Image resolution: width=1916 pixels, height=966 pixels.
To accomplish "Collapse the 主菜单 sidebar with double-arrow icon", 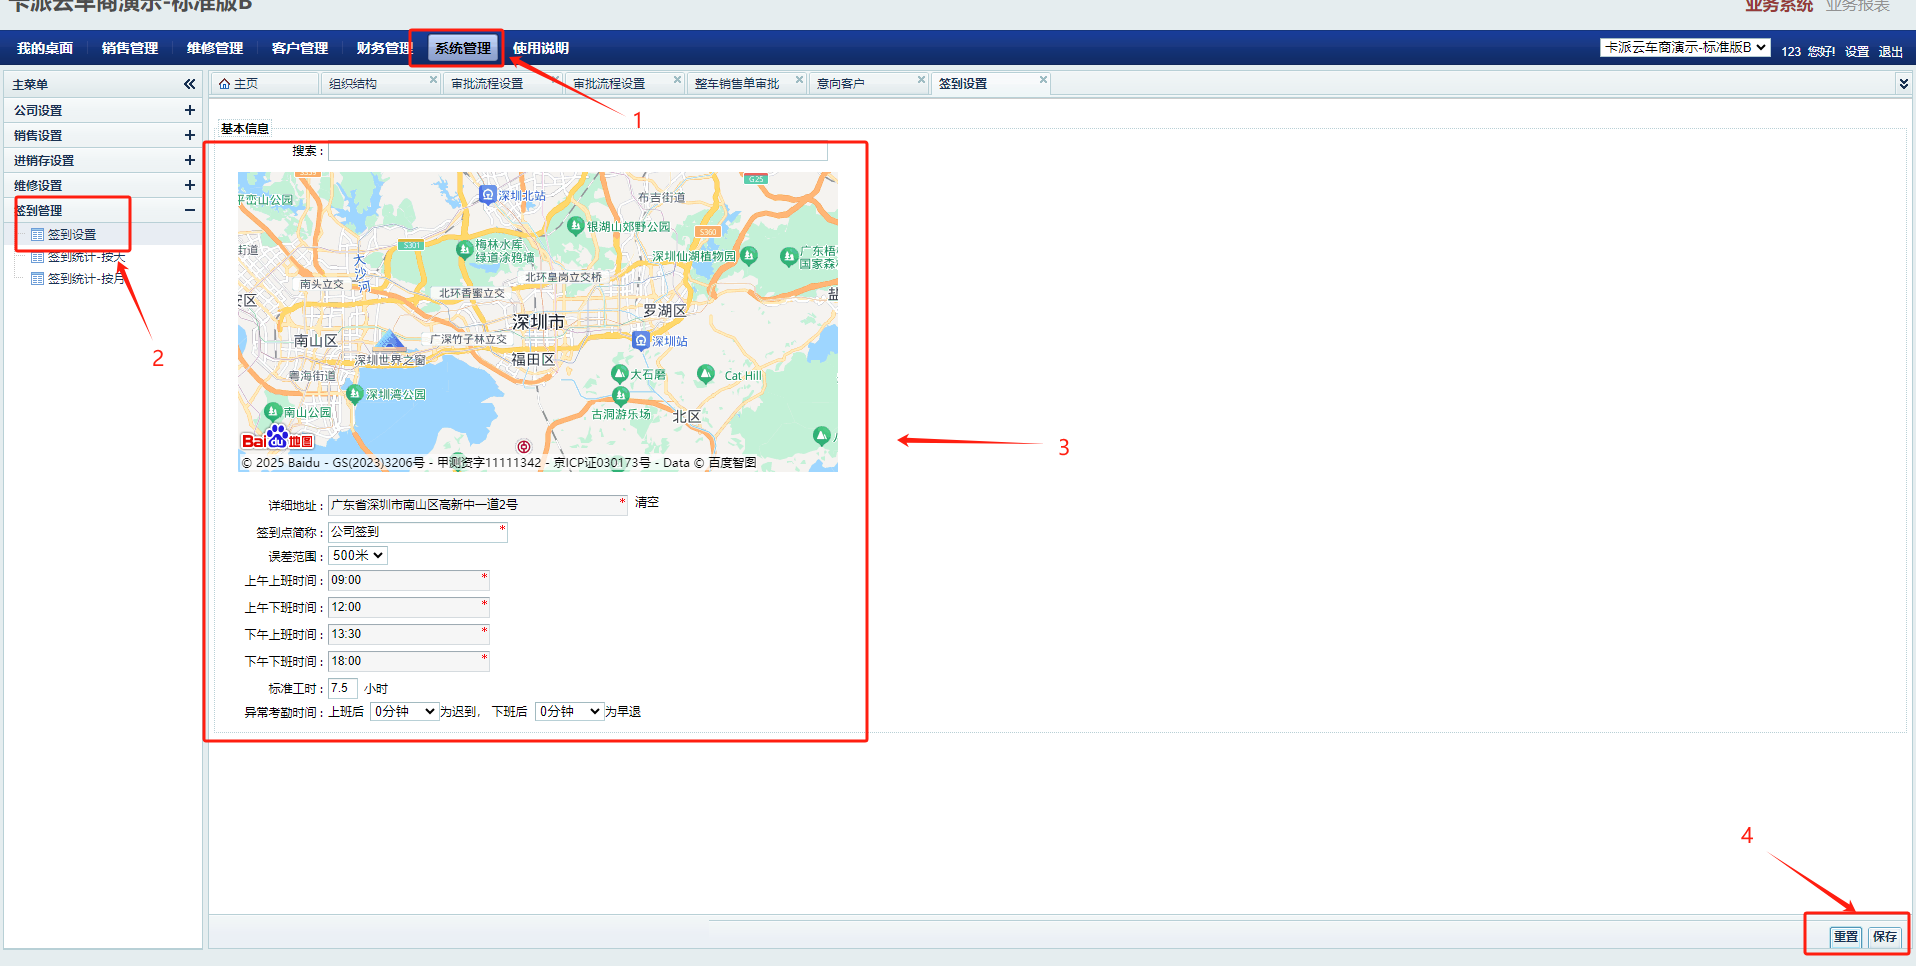I will (189, 85).
